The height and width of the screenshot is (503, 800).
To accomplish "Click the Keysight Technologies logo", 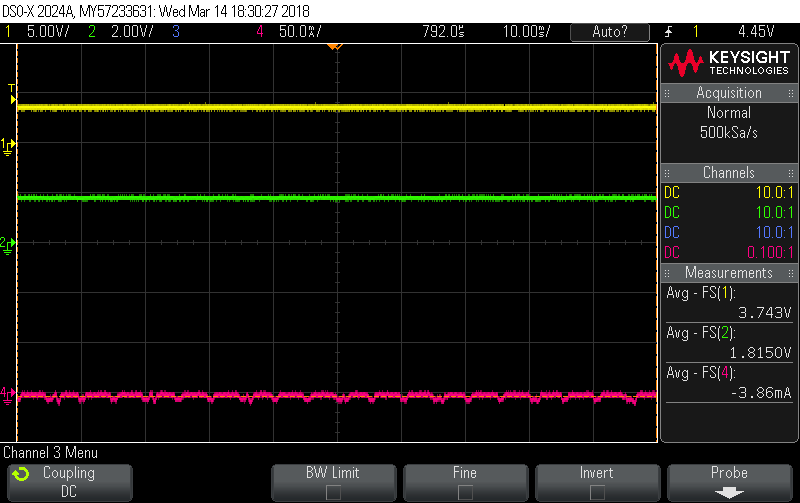I will (729, 63).
